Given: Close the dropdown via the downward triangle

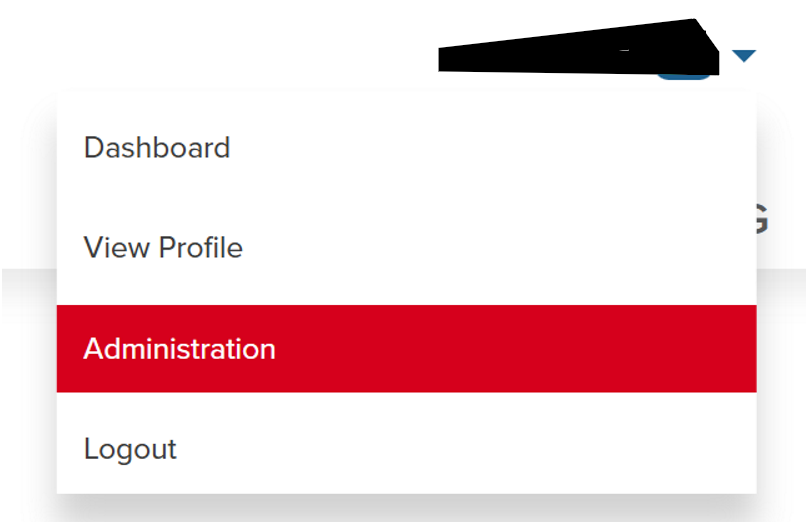Looking at the screenshot, I should pyautogui.click(x=744, y=56).
